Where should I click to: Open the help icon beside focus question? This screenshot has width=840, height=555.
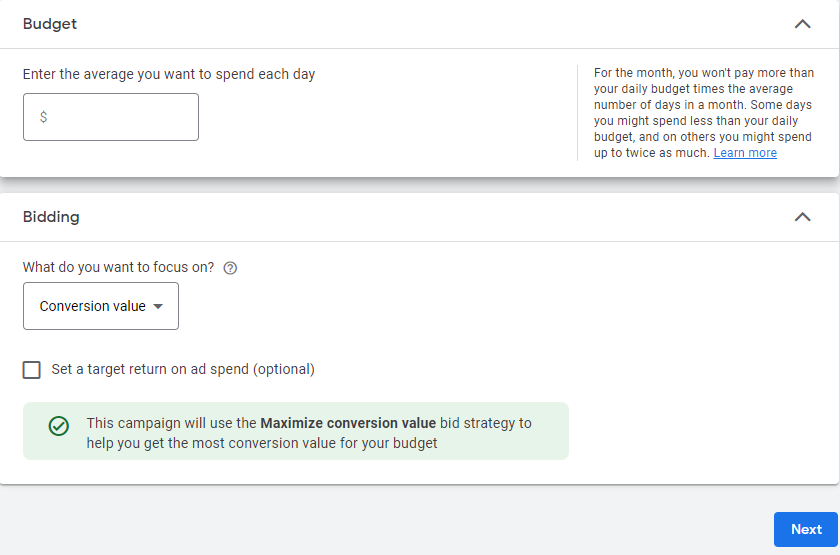(230, 268)
